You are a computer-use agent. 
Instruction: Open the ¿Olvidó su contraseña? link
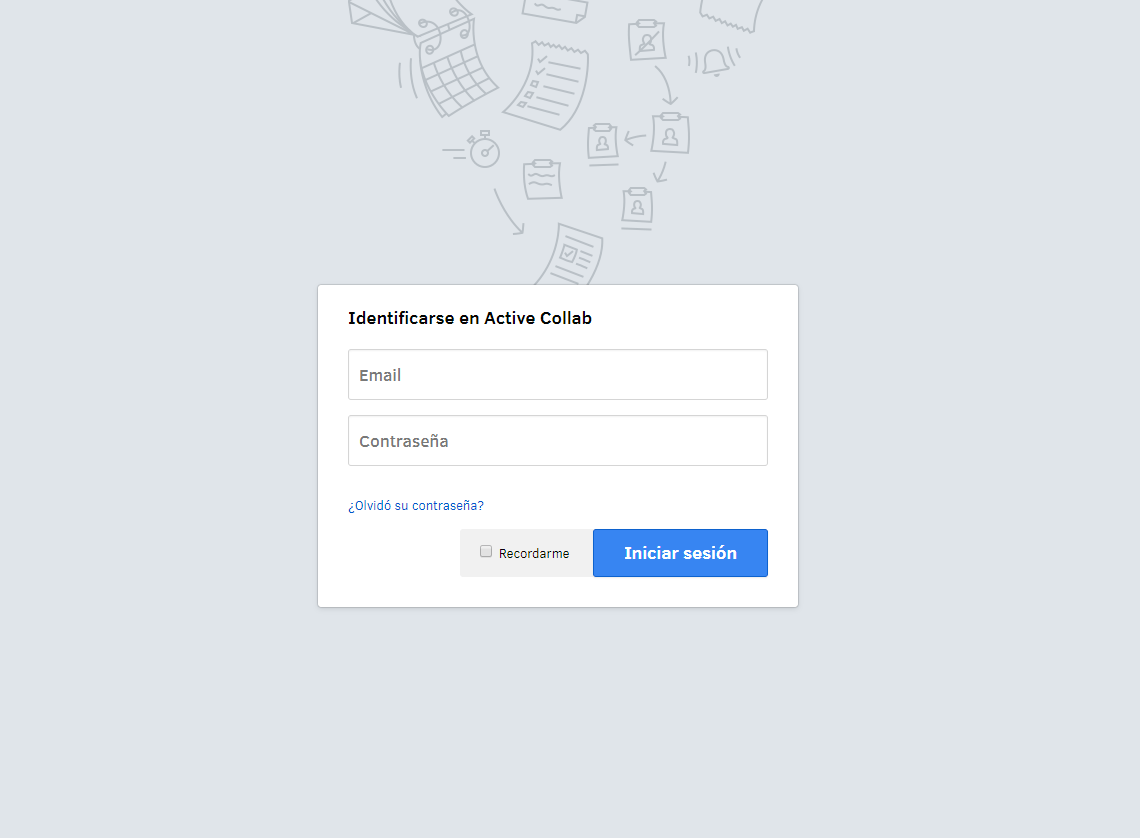point(416,505)
